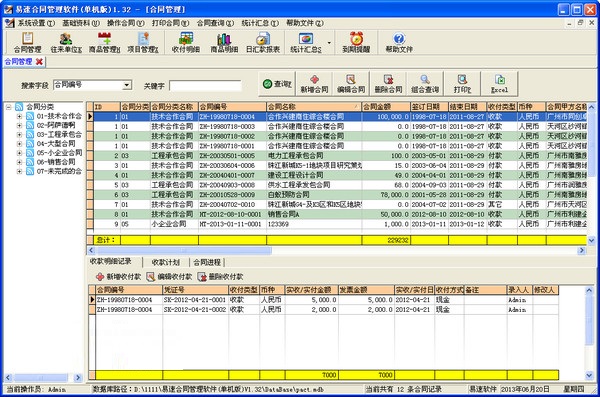This screenshot has width=600, height=397.
Task: Open 基础资料 menu
Action: pos(81,23)
